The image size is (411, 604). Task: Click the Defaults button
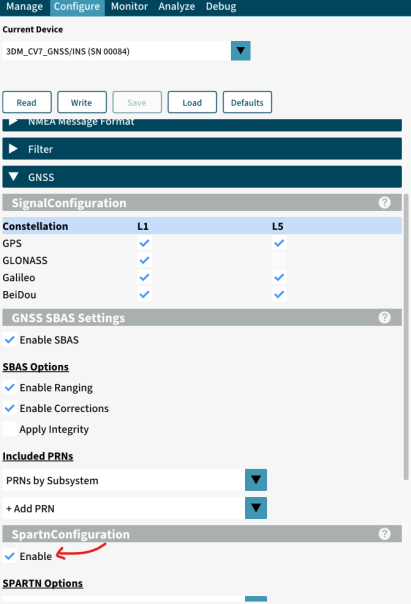point(247,102)
